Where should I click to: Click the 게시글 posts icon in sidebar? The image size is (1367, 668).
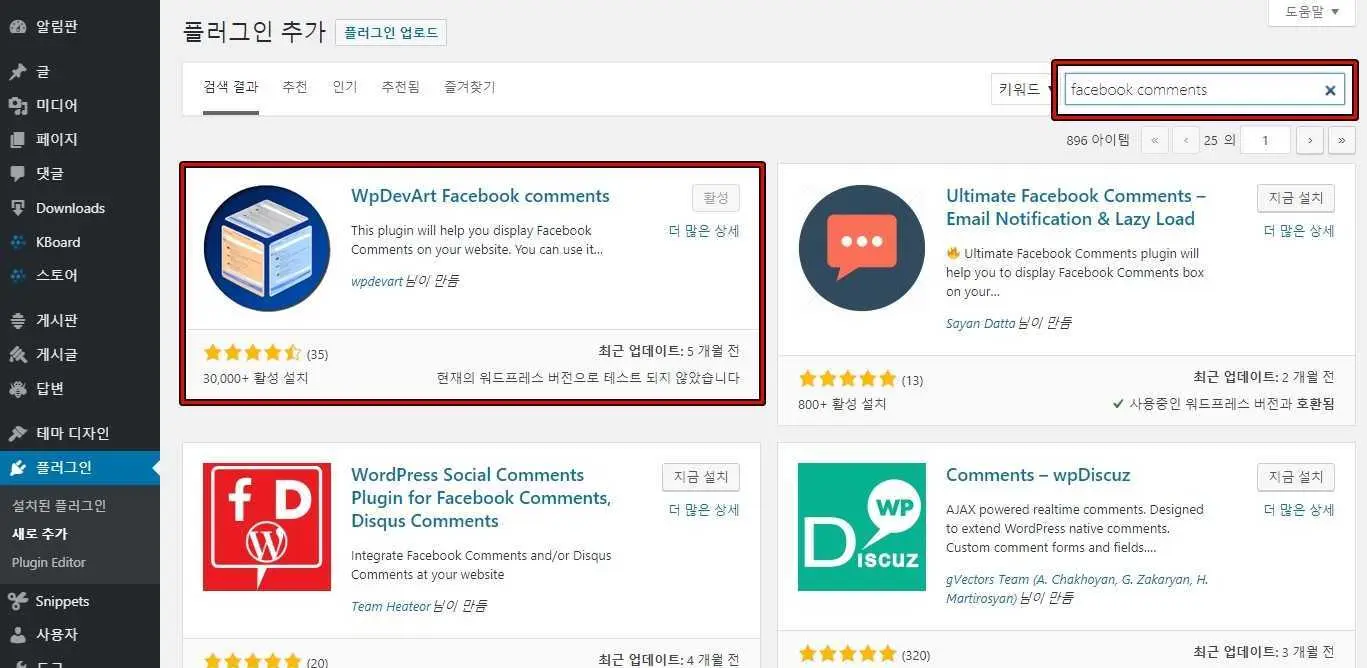click(18, 355)
